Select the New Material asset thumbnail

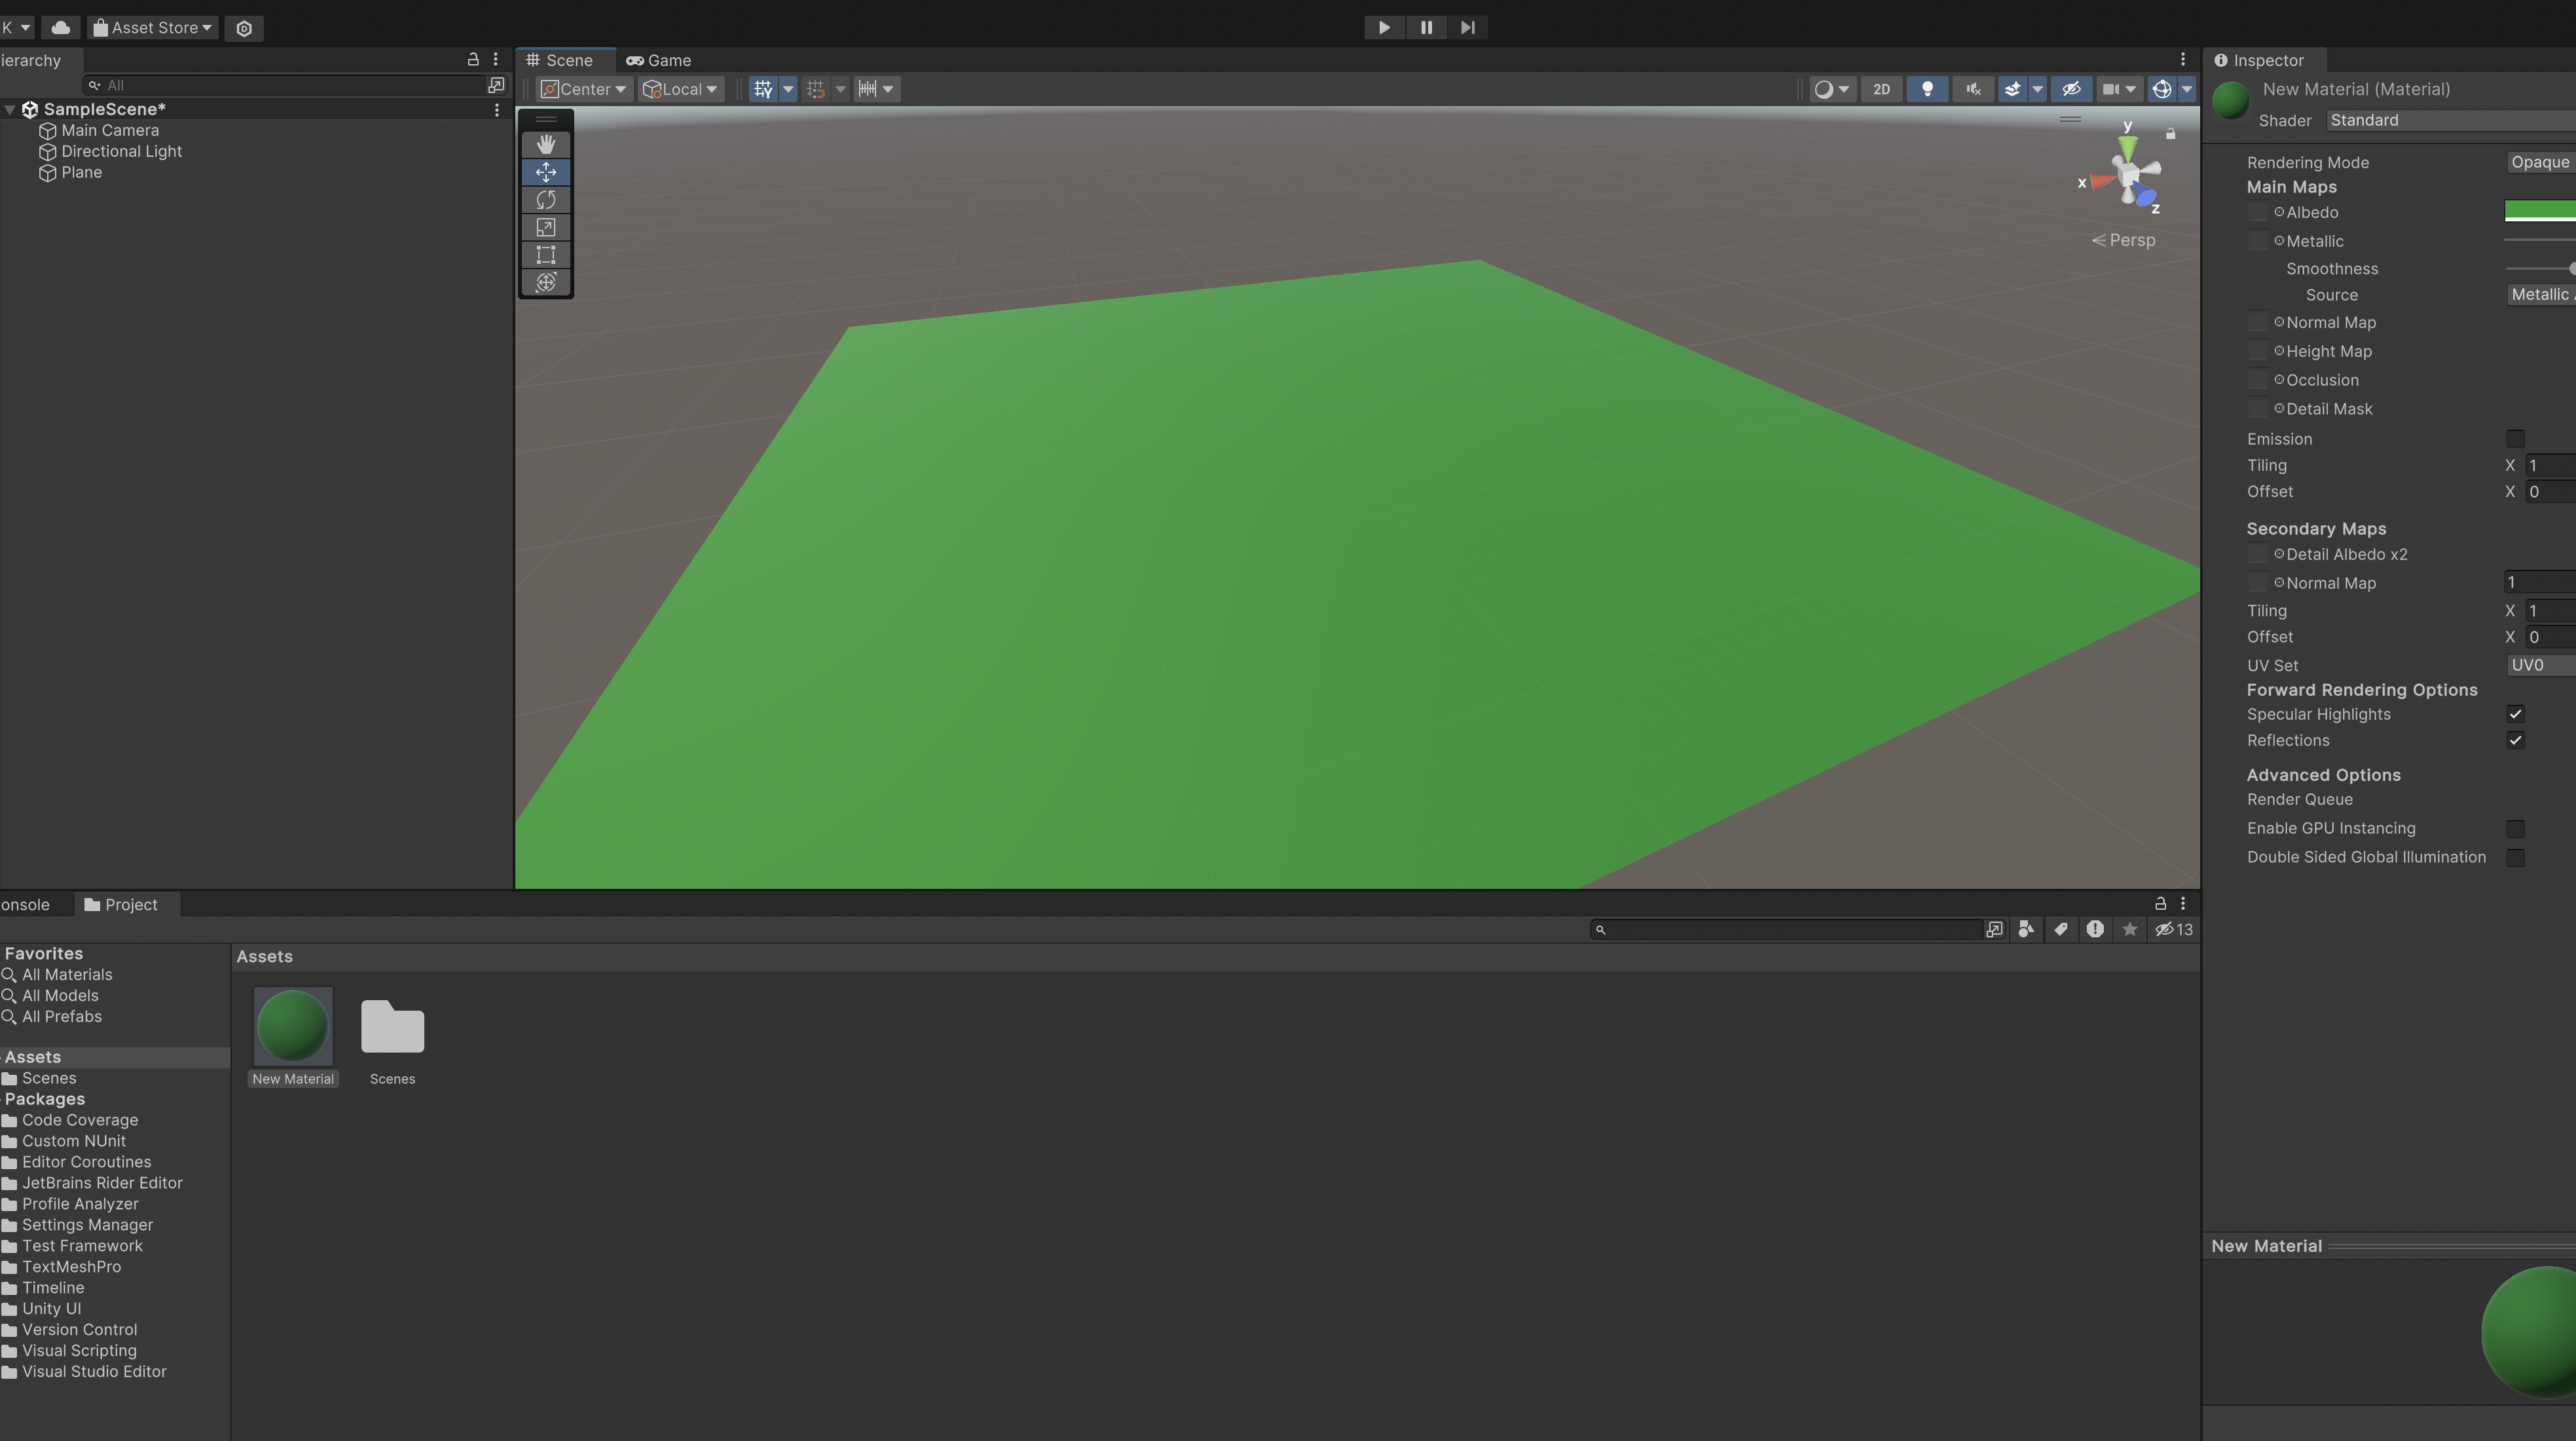[293, 1027]
